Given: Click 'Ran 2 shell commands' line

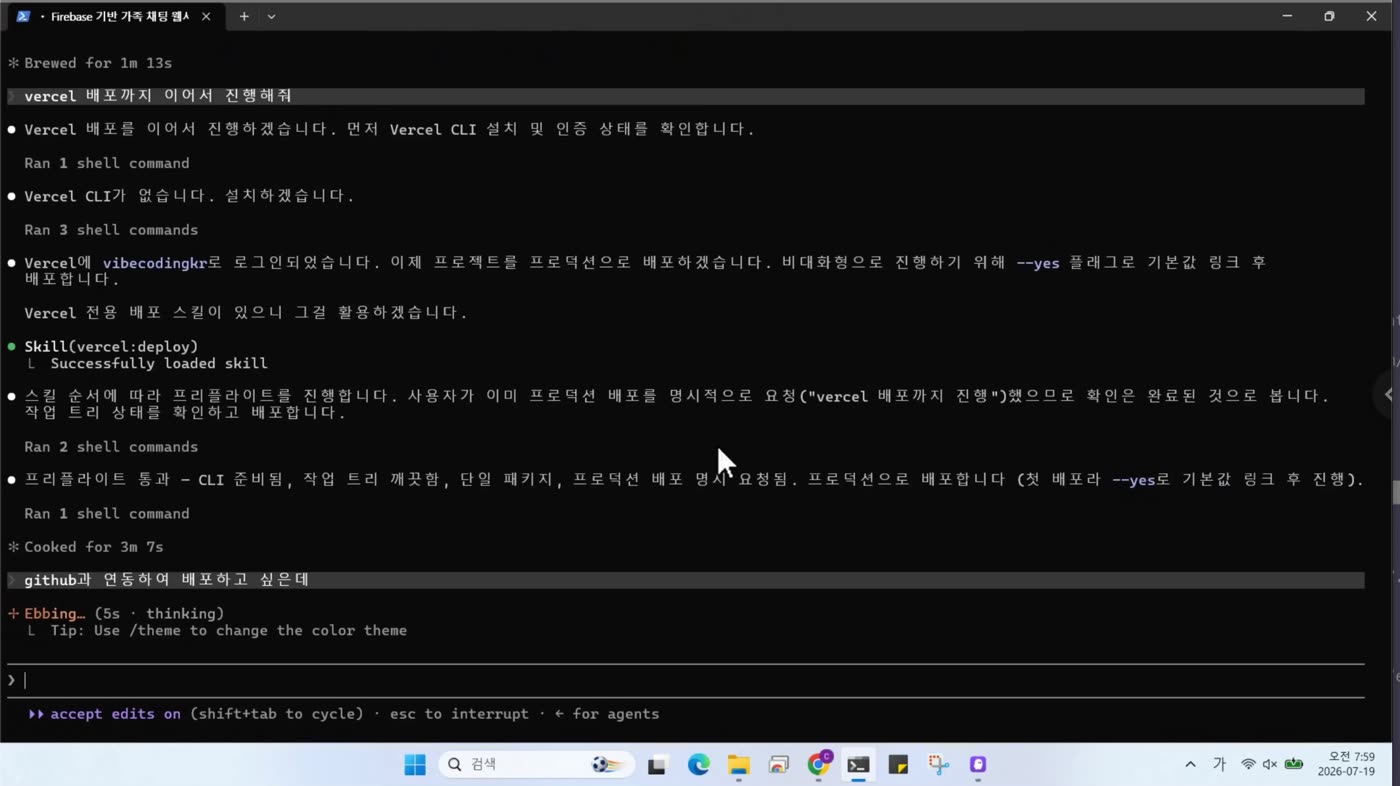Looking at the screenshot, I should [111, 447].
